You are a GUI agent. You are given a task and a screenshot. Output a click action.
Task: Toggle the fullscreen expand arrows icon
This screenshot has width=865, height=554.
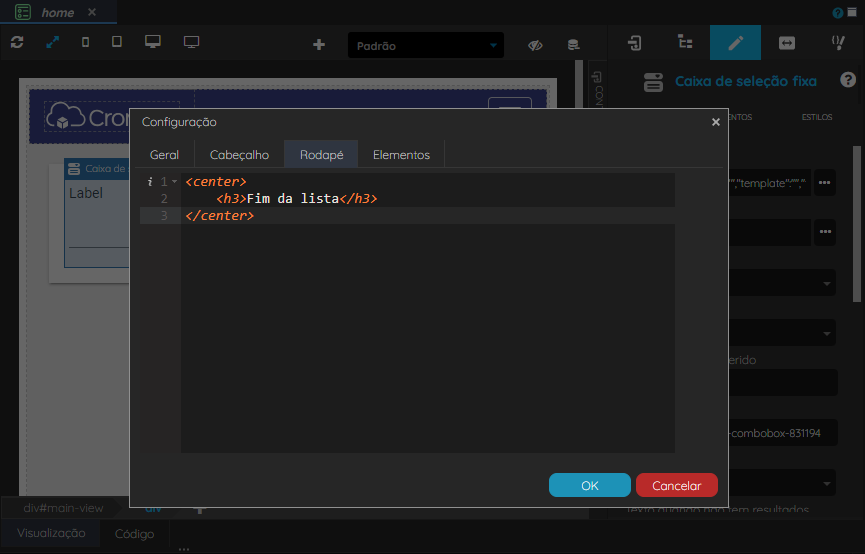pyautogui.click(x=52, y=42)
